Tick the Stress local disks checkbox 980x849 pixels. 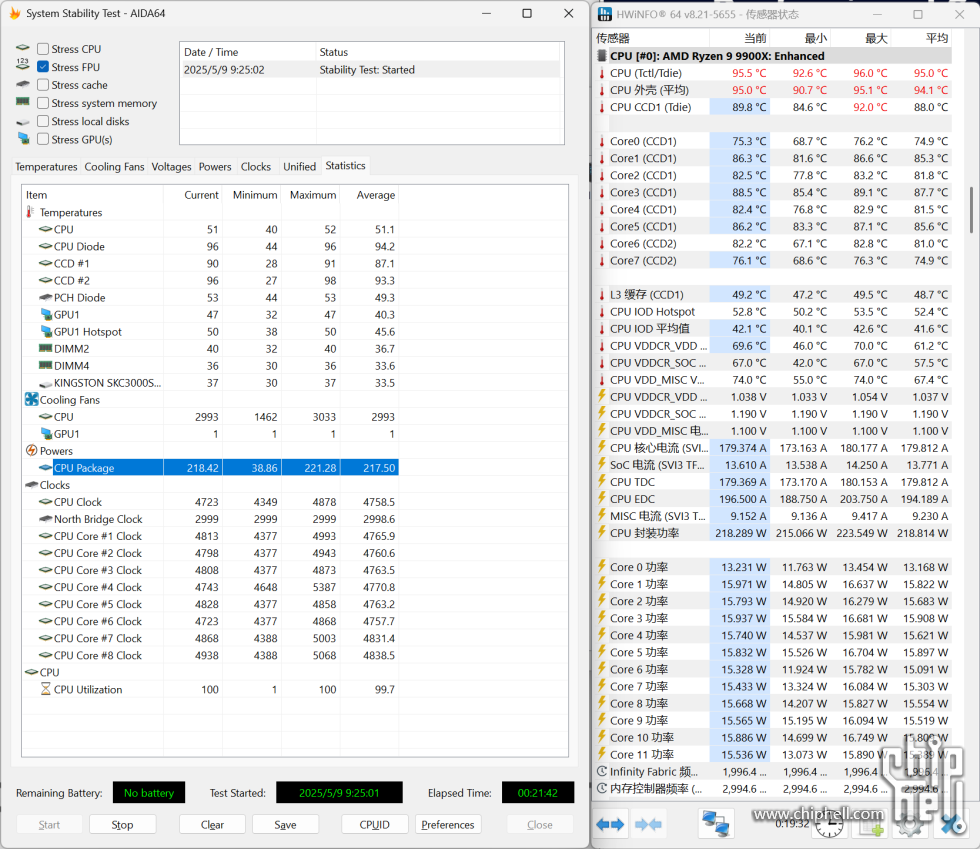coord(43,121)
